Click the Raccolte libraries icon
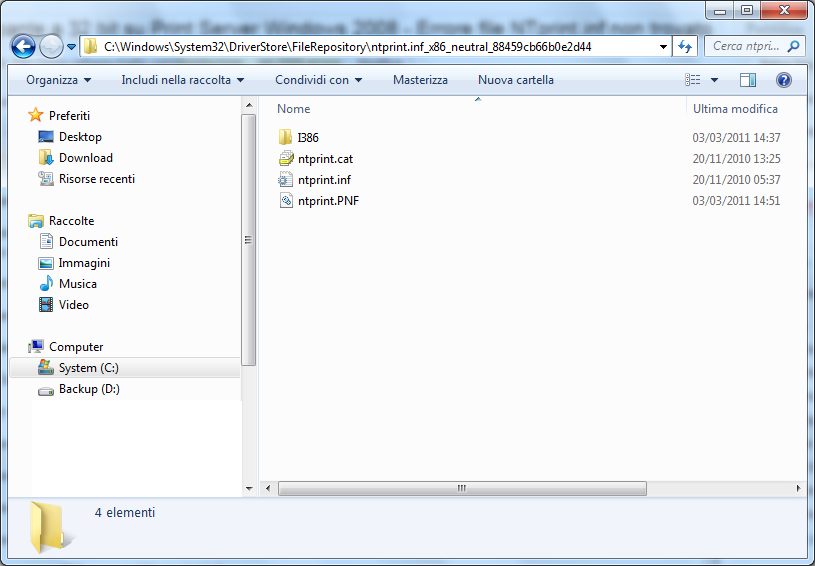Screen dimensions: 815x566 tap(36, 221)
